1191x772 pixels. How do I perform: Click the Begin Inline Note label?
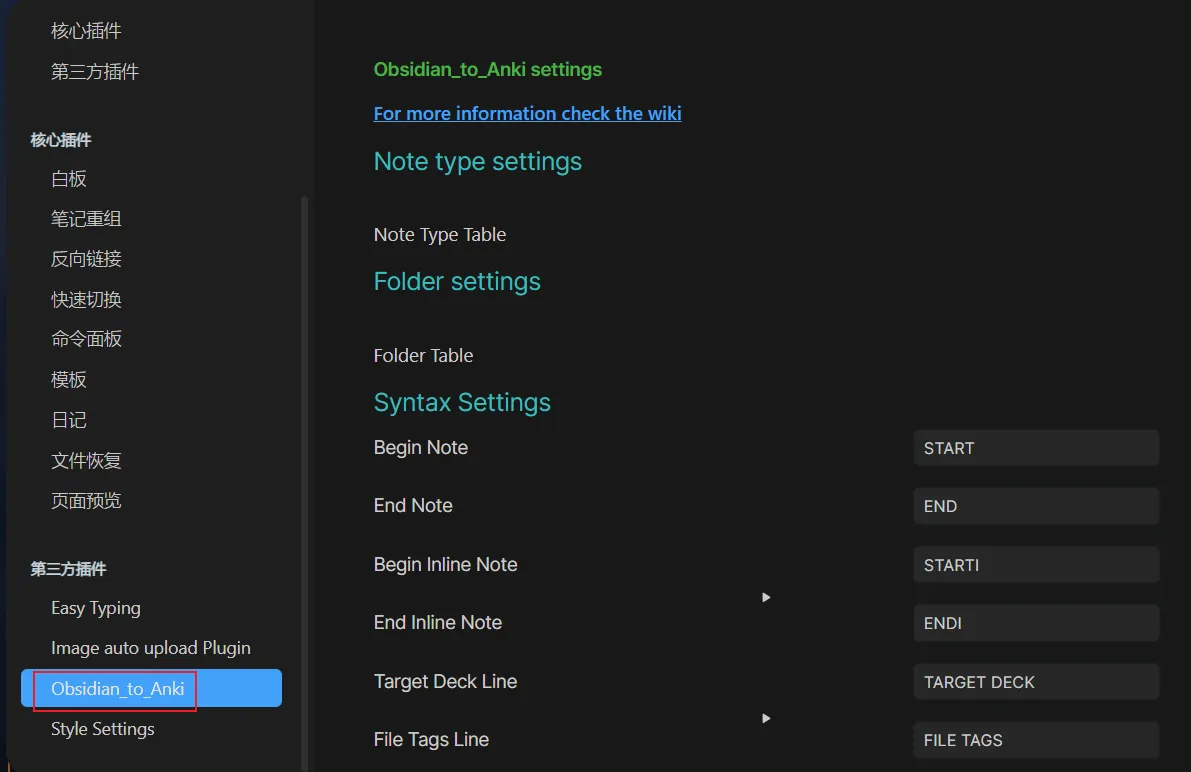tap(445, 565)
